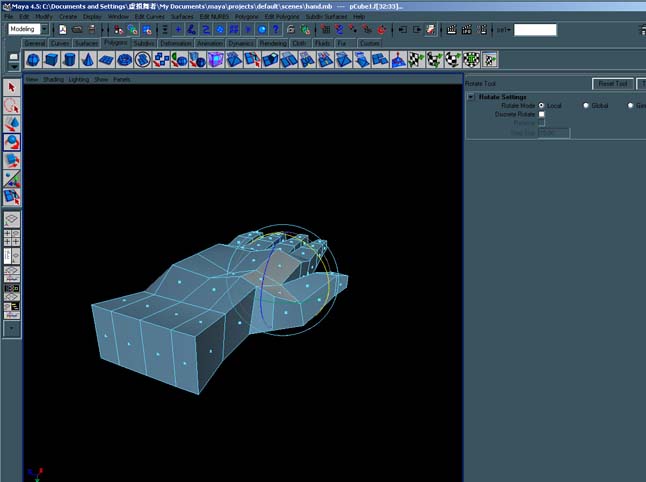
Task: Click the Reset Tool button
Action: click(613, 84)
